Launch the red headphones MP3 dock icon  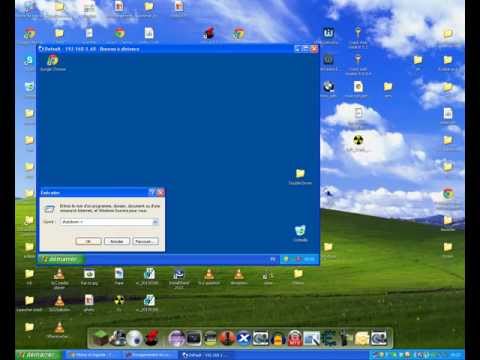(295, 338)
